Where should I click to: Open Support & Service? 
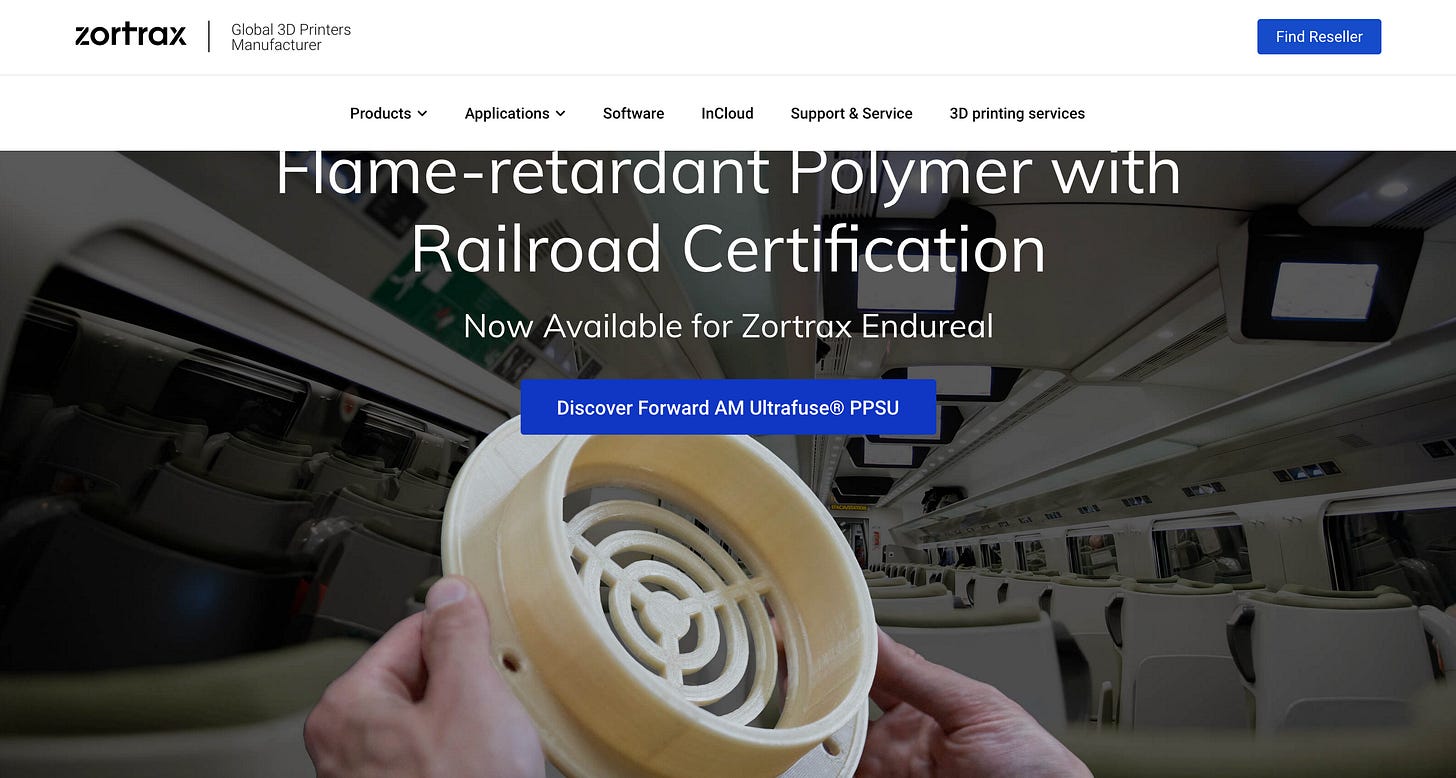tap(851, 113)
